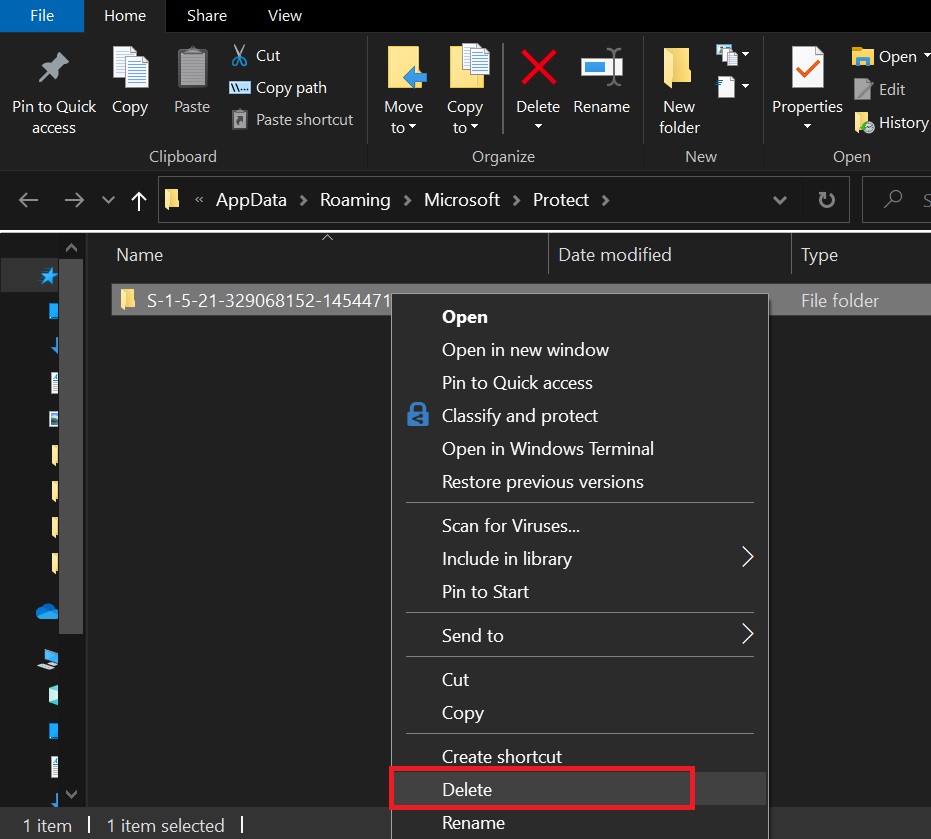The image size is (931, 839).
Task: Refresh the current folder view
Action: point(826,200)
